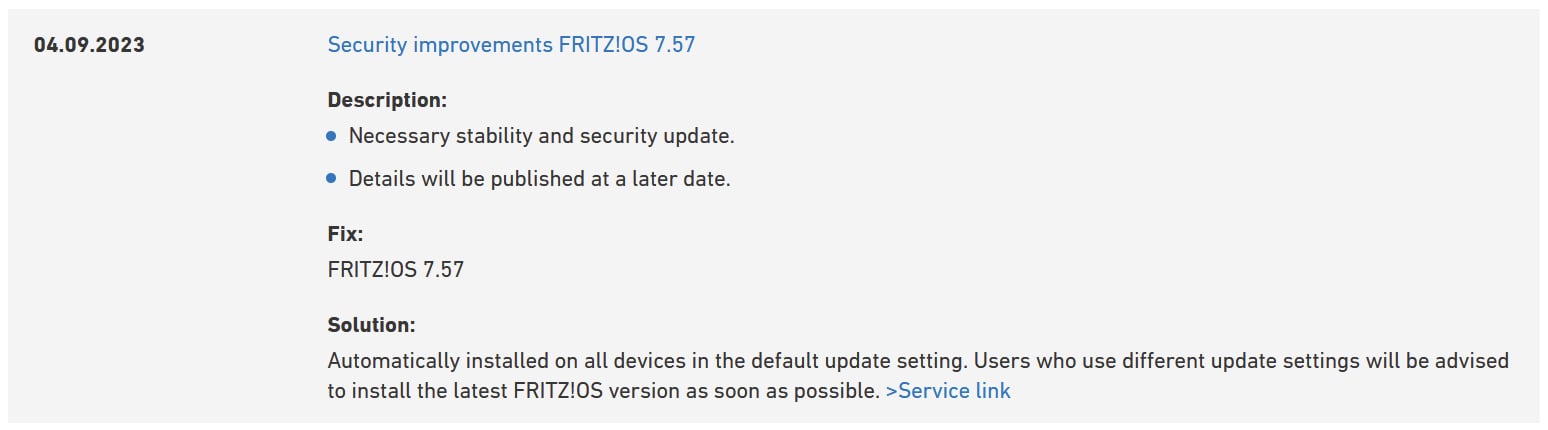
Task: Click the blue bullet before 'Details will be published'
Action: (x=332, y=180)
